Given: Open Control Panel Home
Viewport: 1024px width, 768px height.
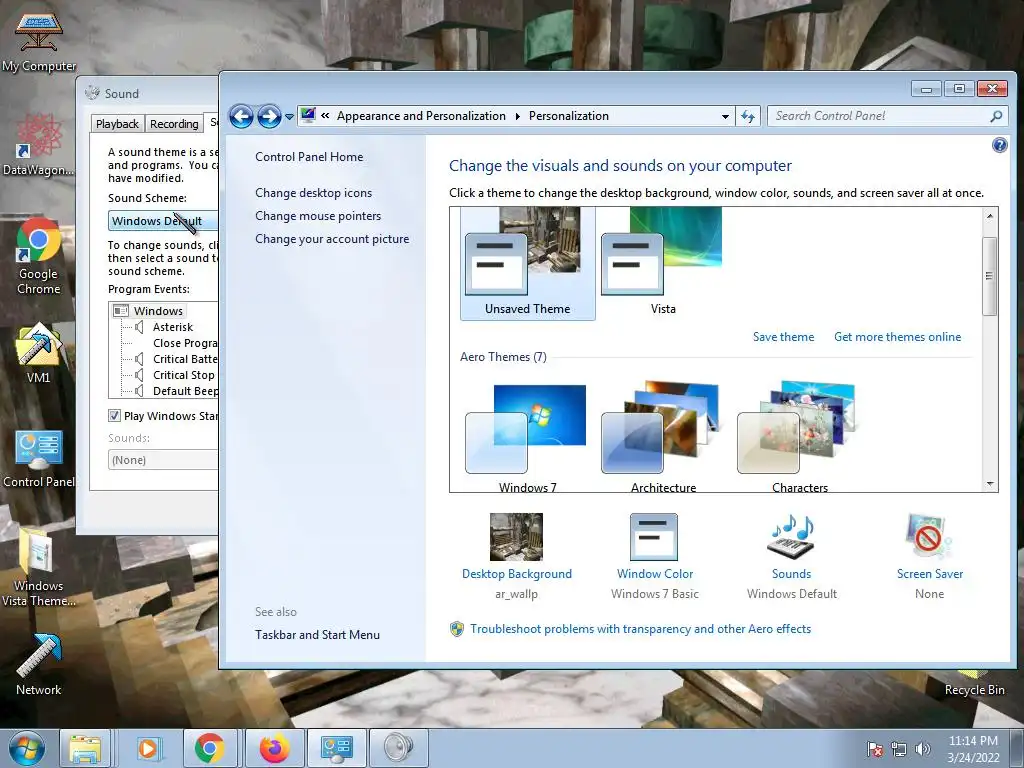Looking at the screenshot, I should (309, 157).
